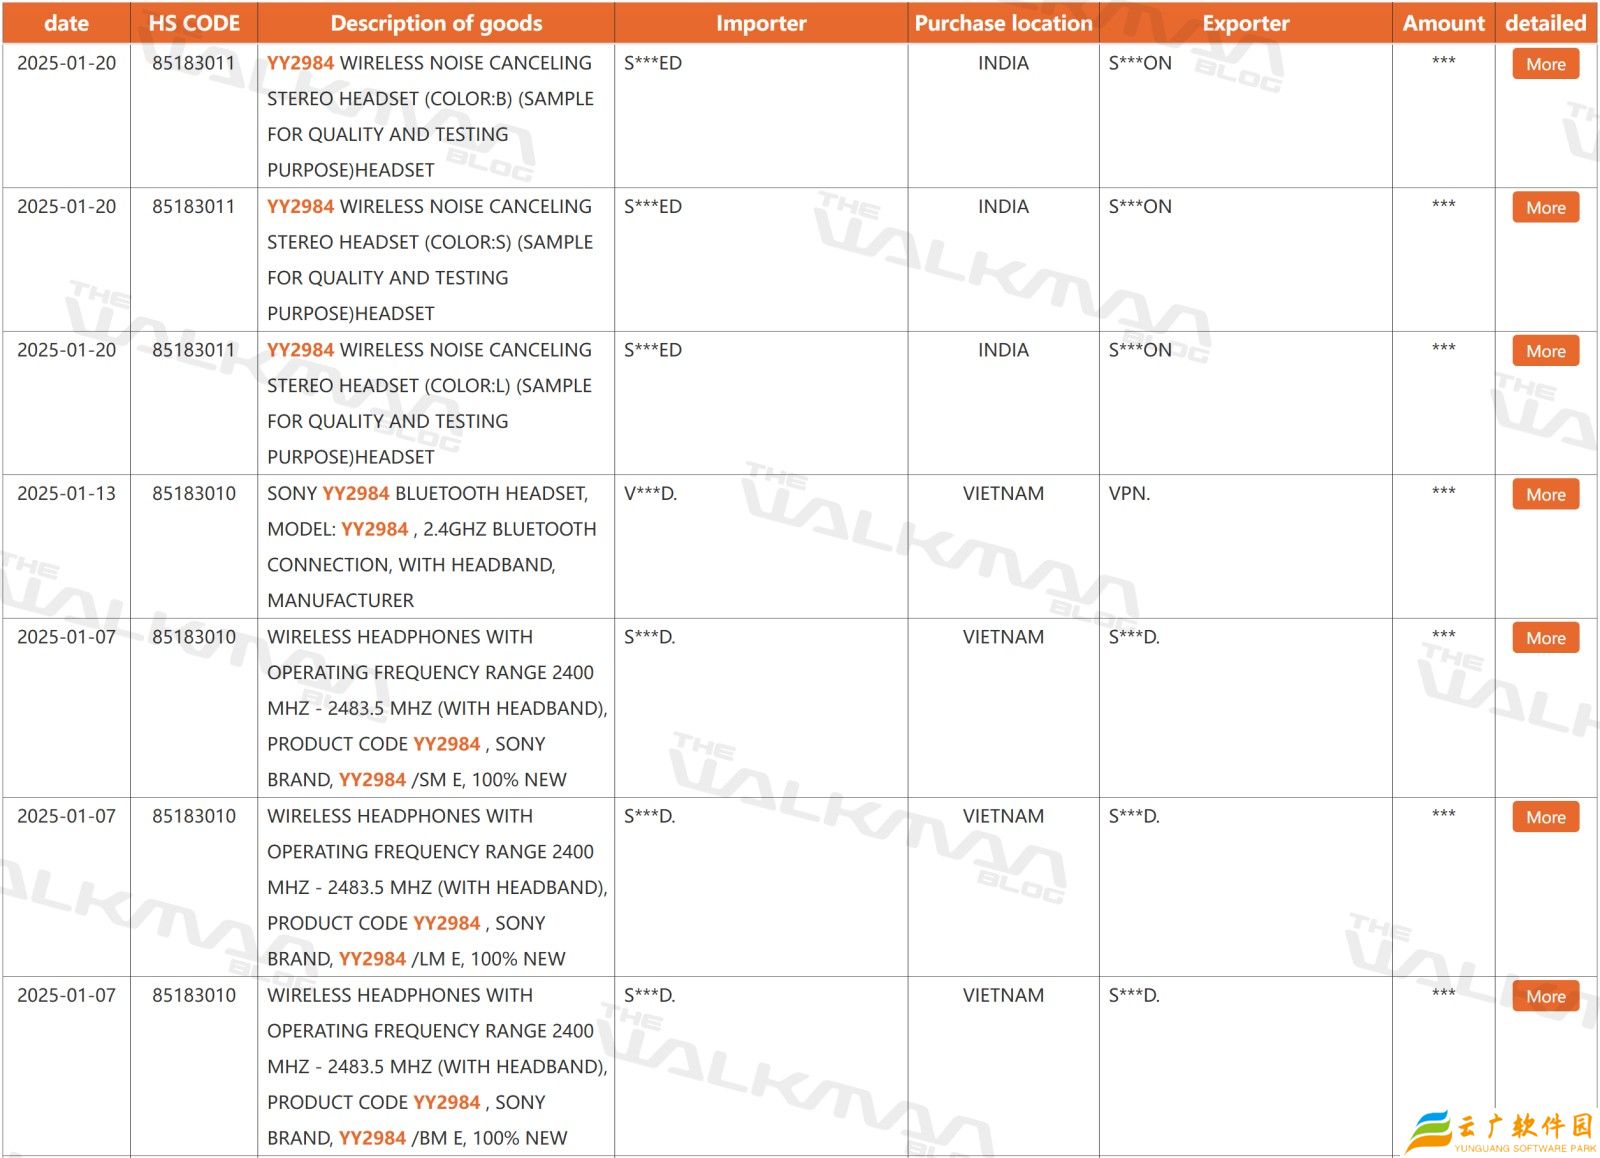The width and height of the screenshot is (1600, 1158).
Task: Click the YY2984 link in the COLOR:B row
Action: [x=300, y=63]
